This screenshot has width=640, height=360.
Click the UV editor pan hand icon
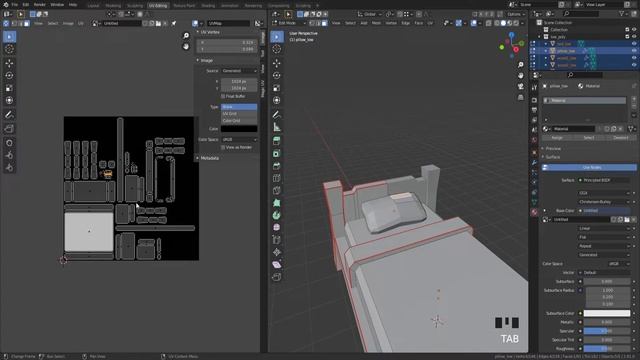[x=186, y=47]
